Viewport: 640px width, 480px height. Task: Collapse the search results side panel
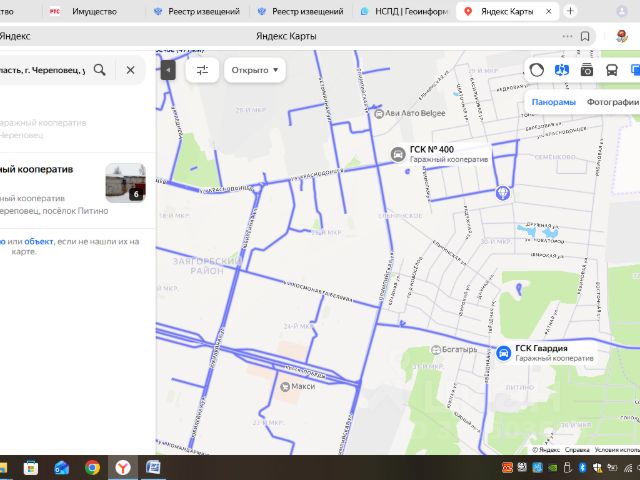point(168,70)
